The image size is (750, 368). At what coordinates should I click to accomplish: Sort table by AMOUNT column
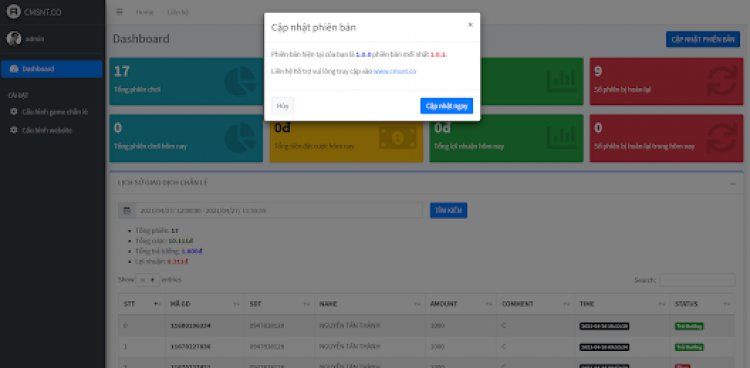461,304
